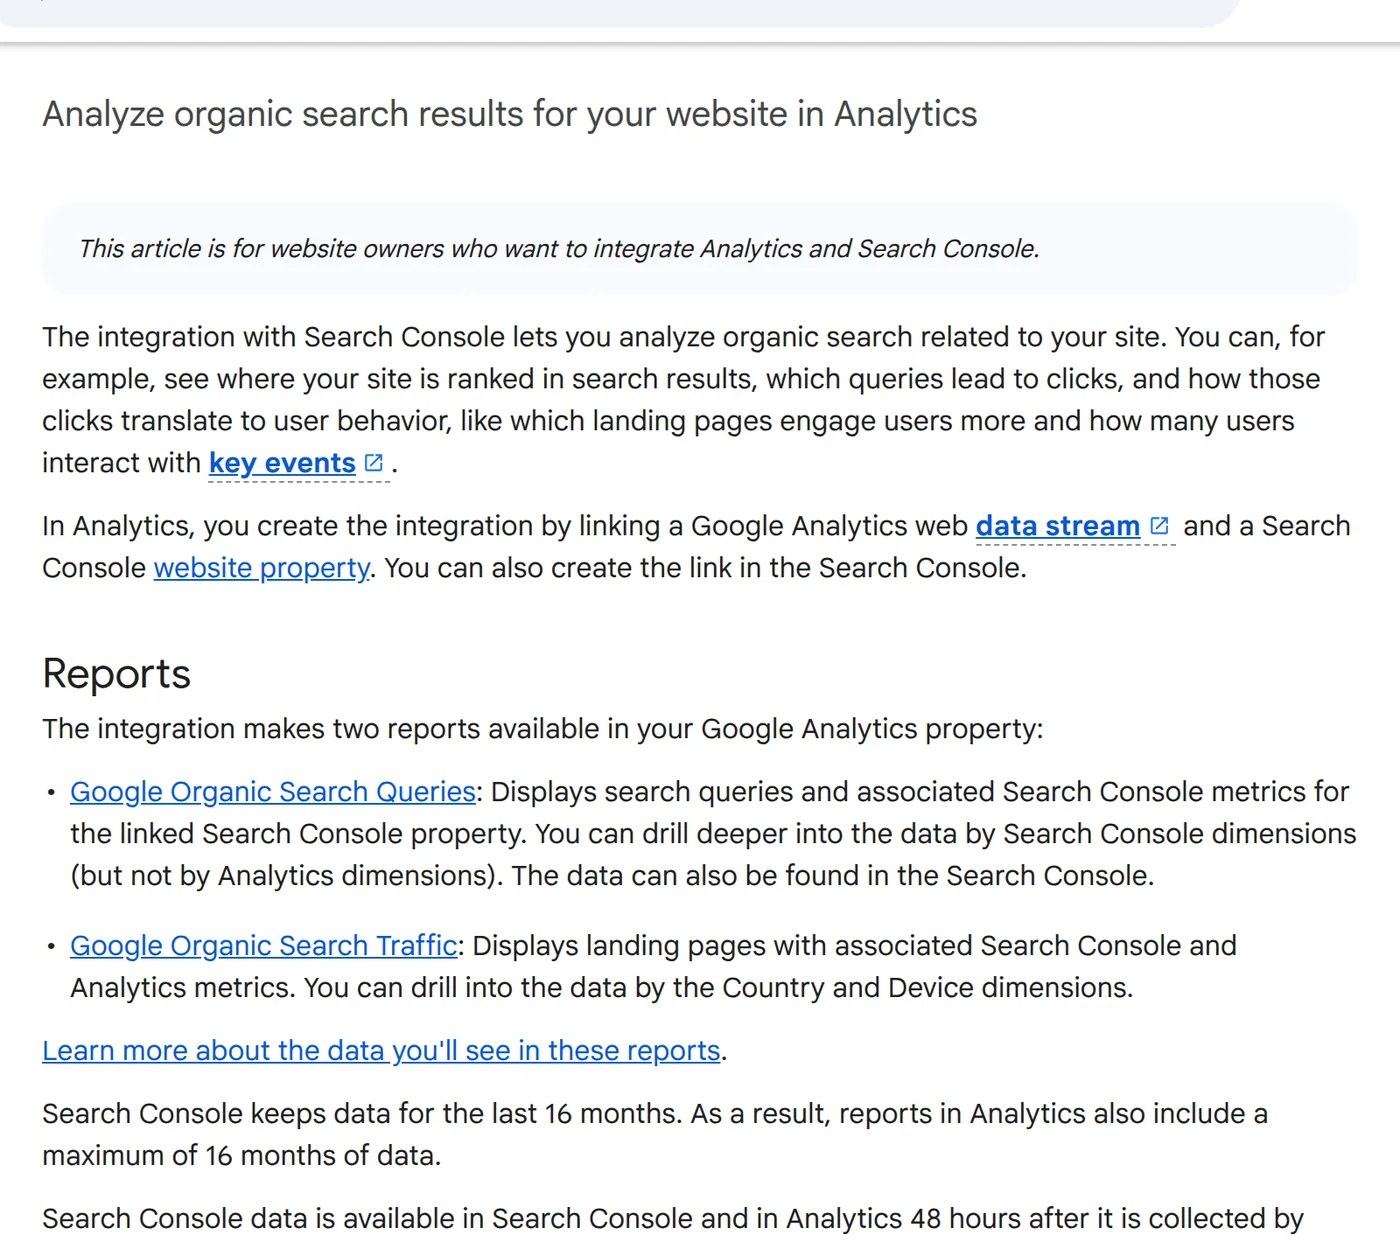Image resolution: width=1400 pixels, height=1242 pixels.
Task: Open the key events glossary link
Action: coord(282,463)
